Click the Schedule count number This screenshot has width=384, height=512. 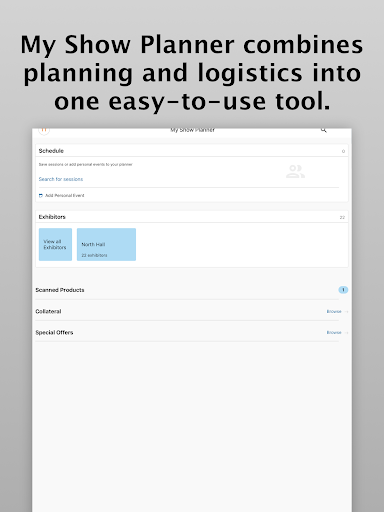click(343, 151)
